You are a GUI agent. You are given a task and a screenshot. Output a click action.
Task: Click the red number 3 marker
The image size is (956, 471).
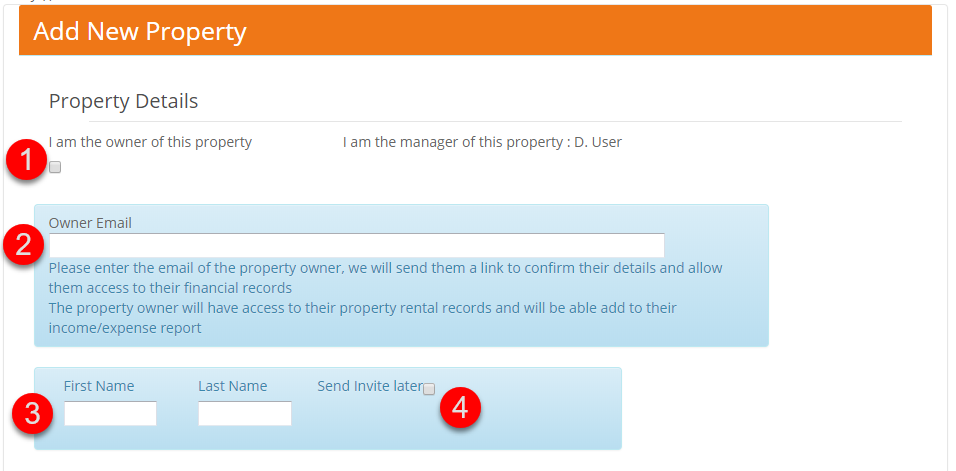(x=31, y=413)
